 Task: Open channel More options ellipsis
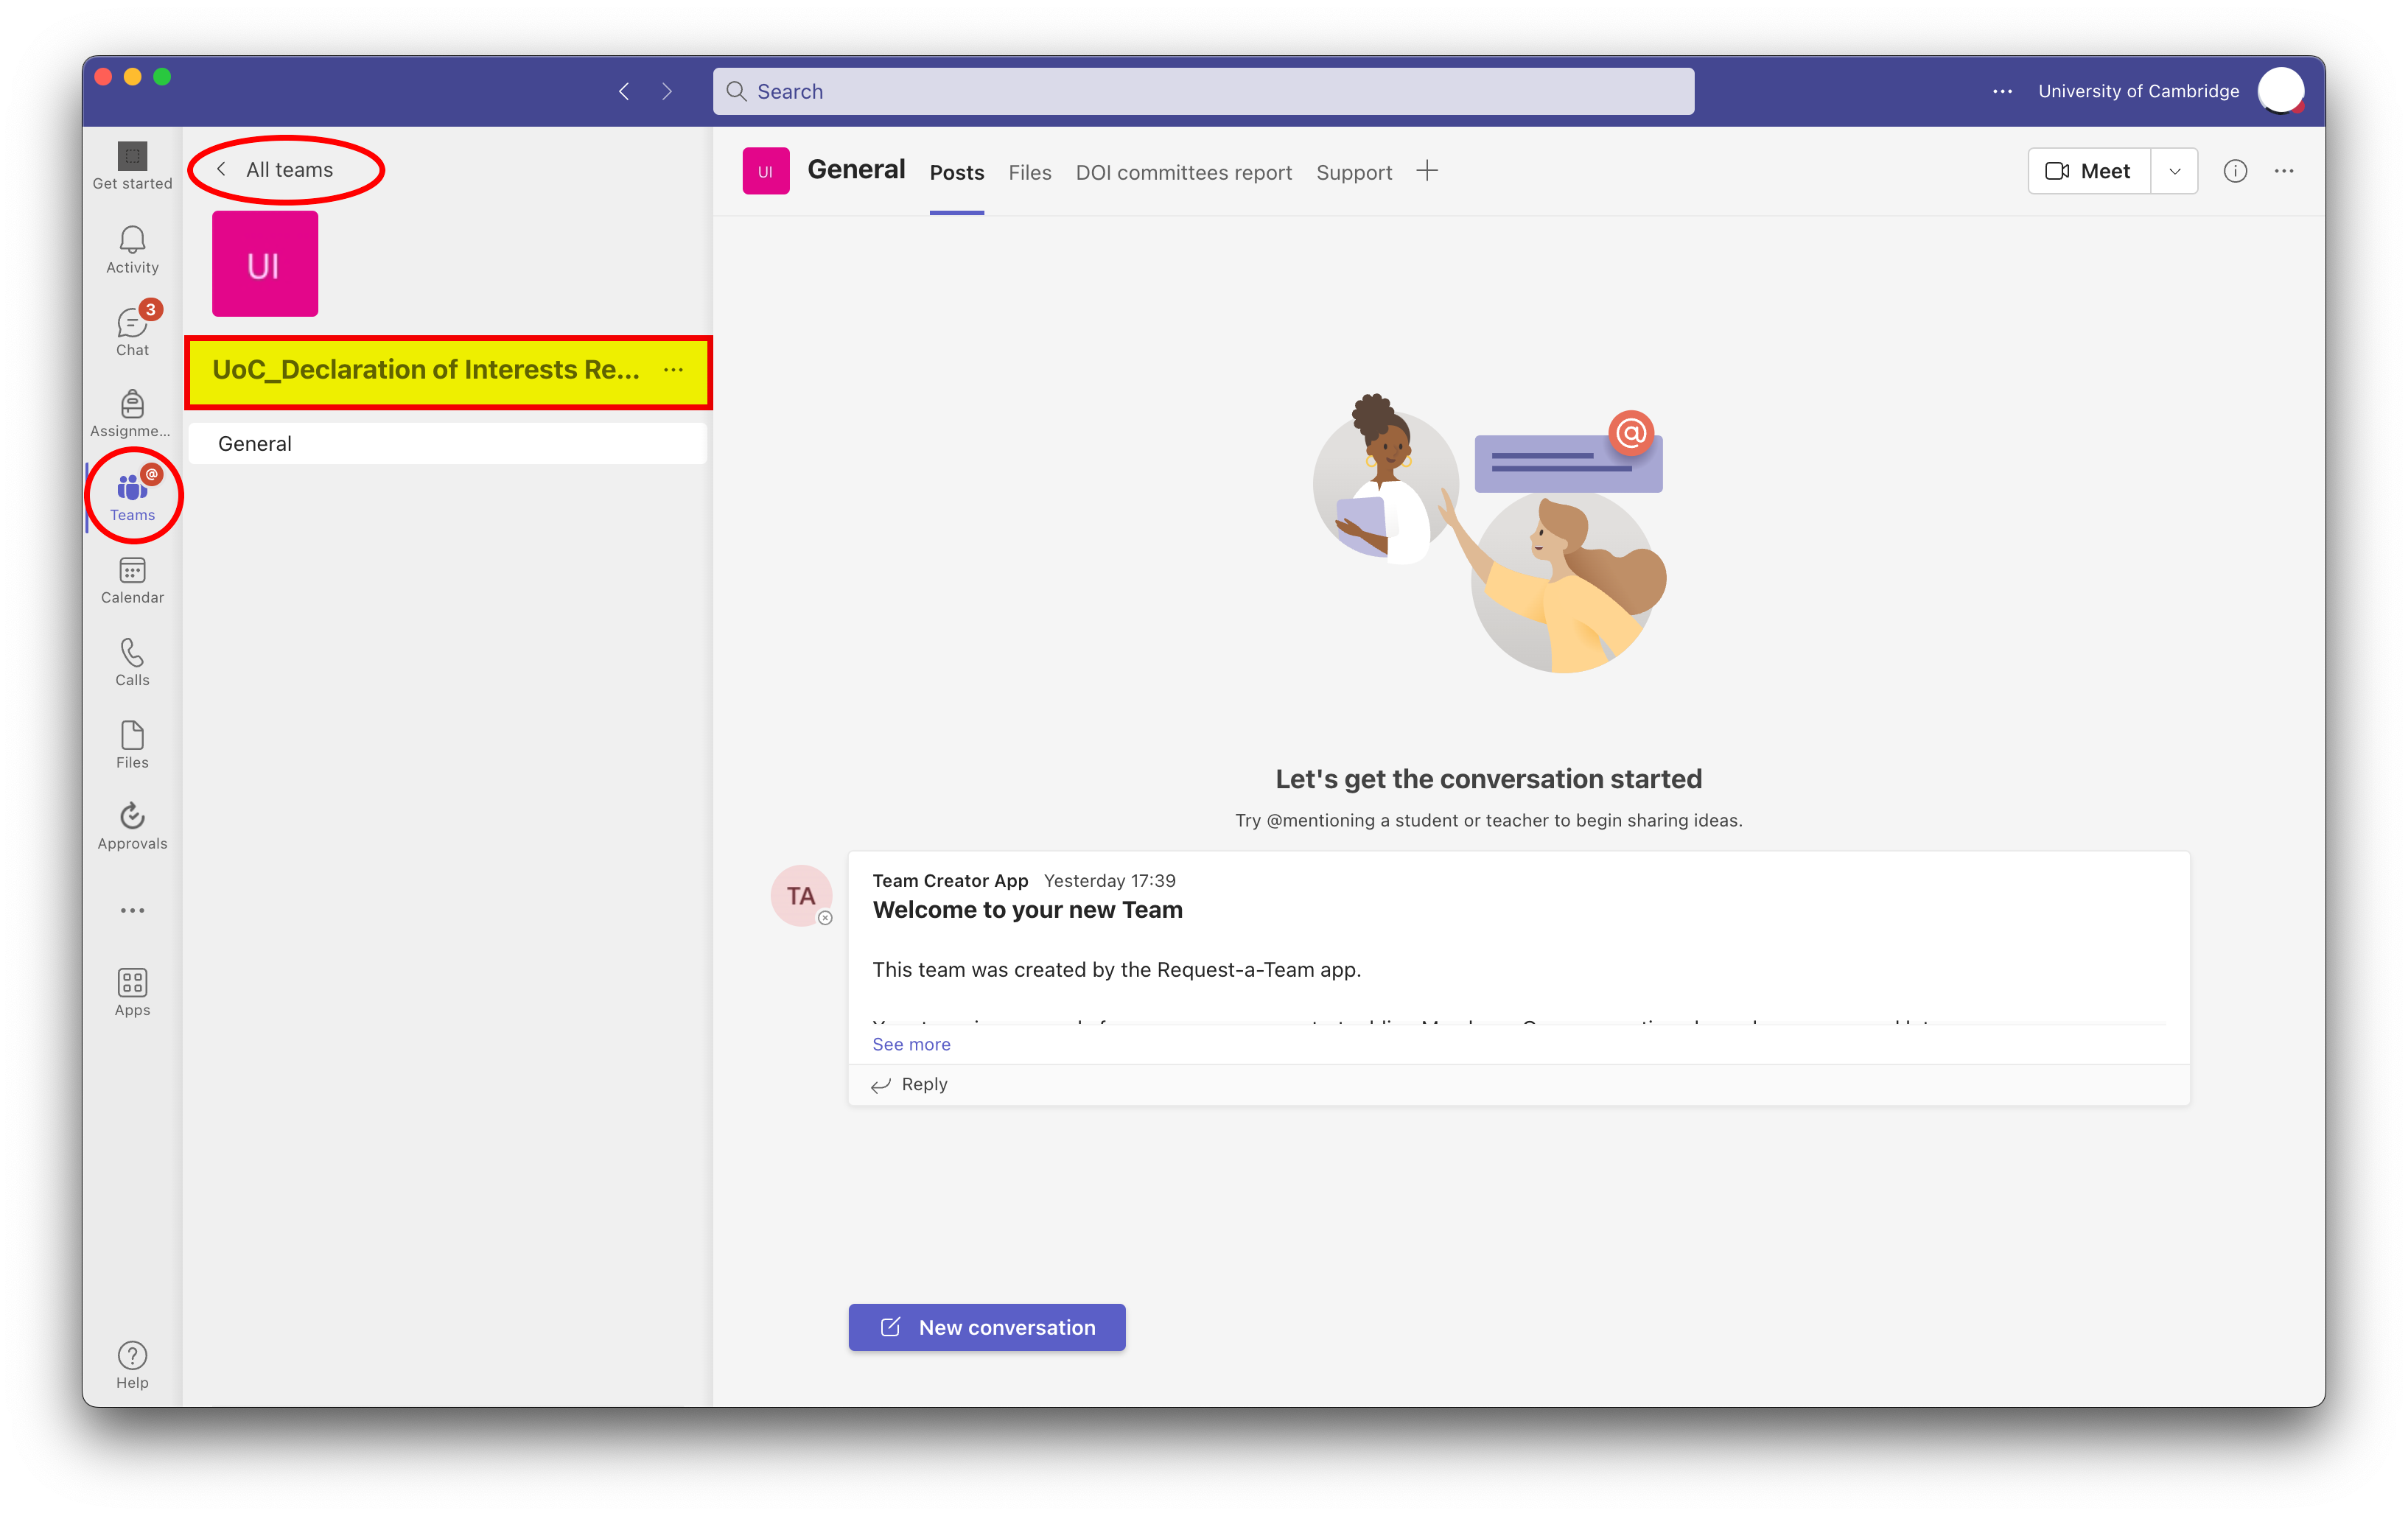click(x=2284, y=171)
